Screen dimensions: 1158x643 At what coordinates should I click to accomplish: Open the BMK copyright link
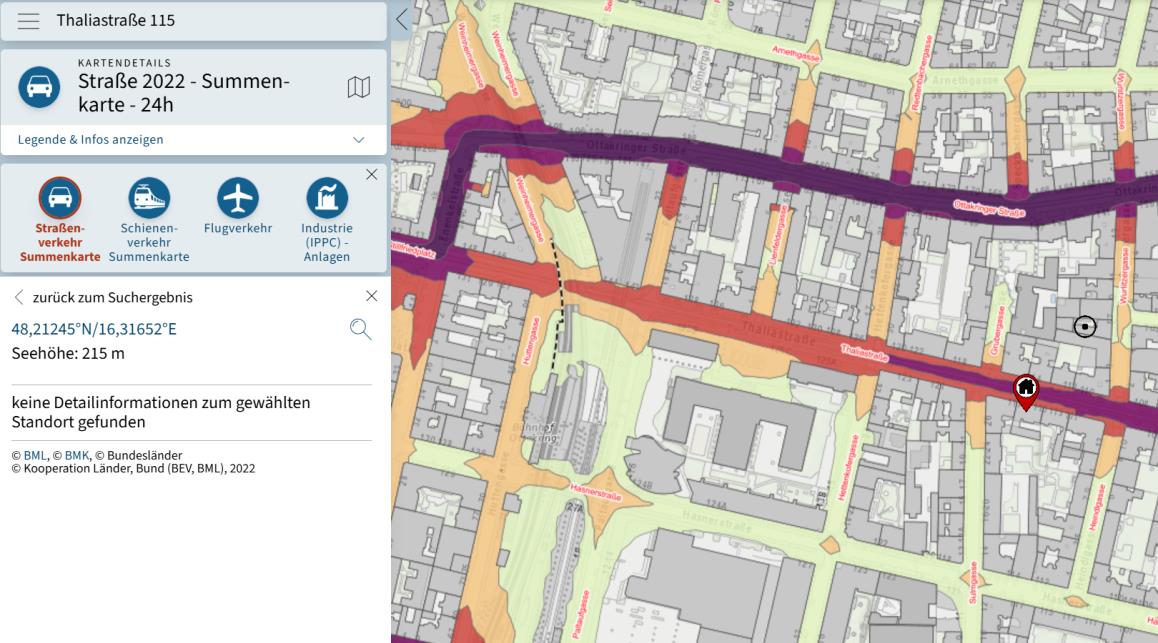77,455
